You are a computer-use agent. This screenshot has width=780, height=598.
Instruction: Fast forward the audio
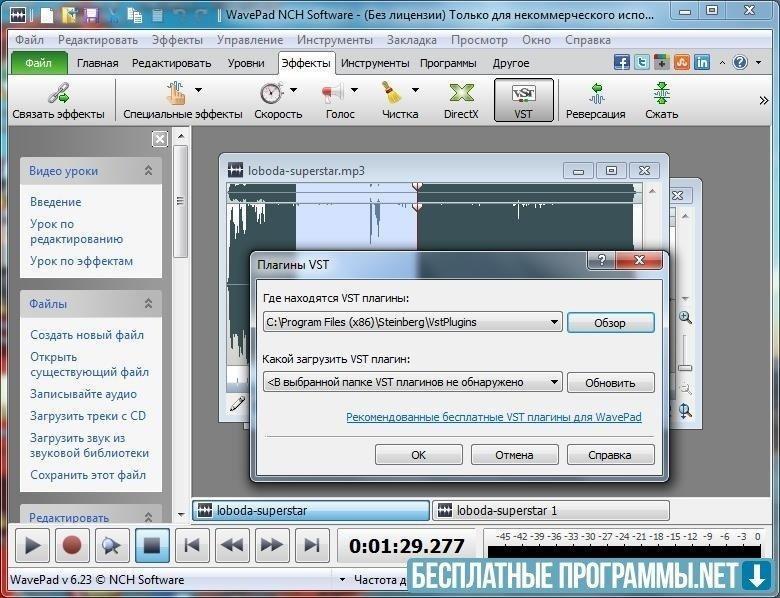pos(272,546)
